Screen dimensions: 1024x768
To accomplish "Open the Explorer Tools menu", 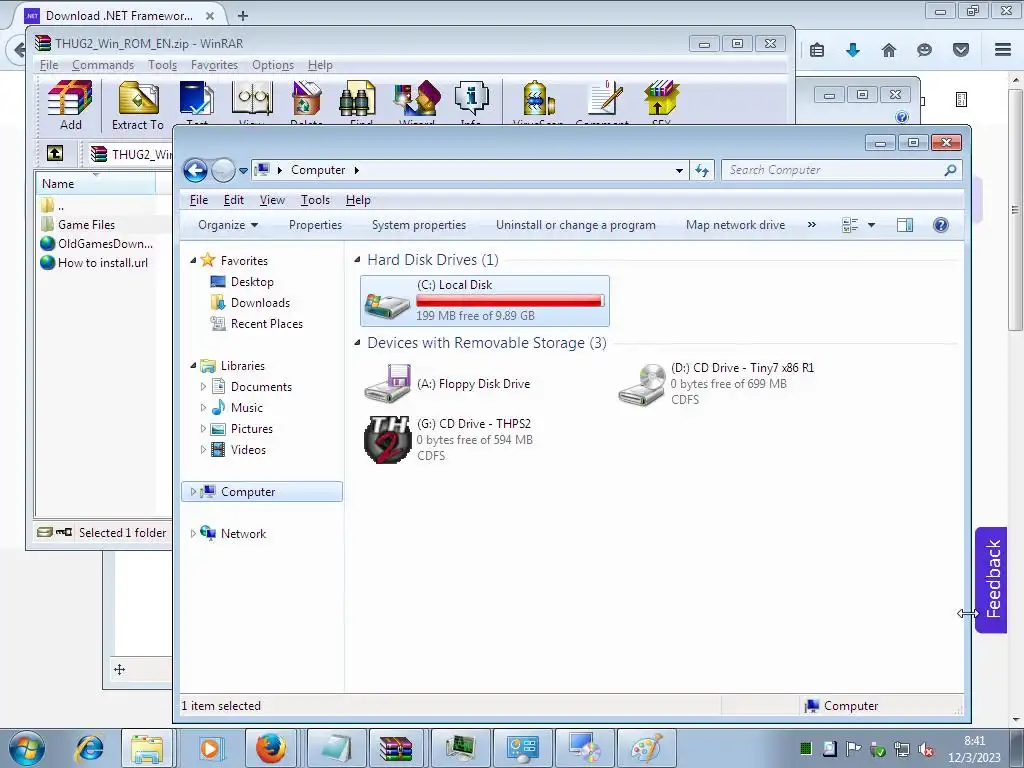I will tap(315, 200).
